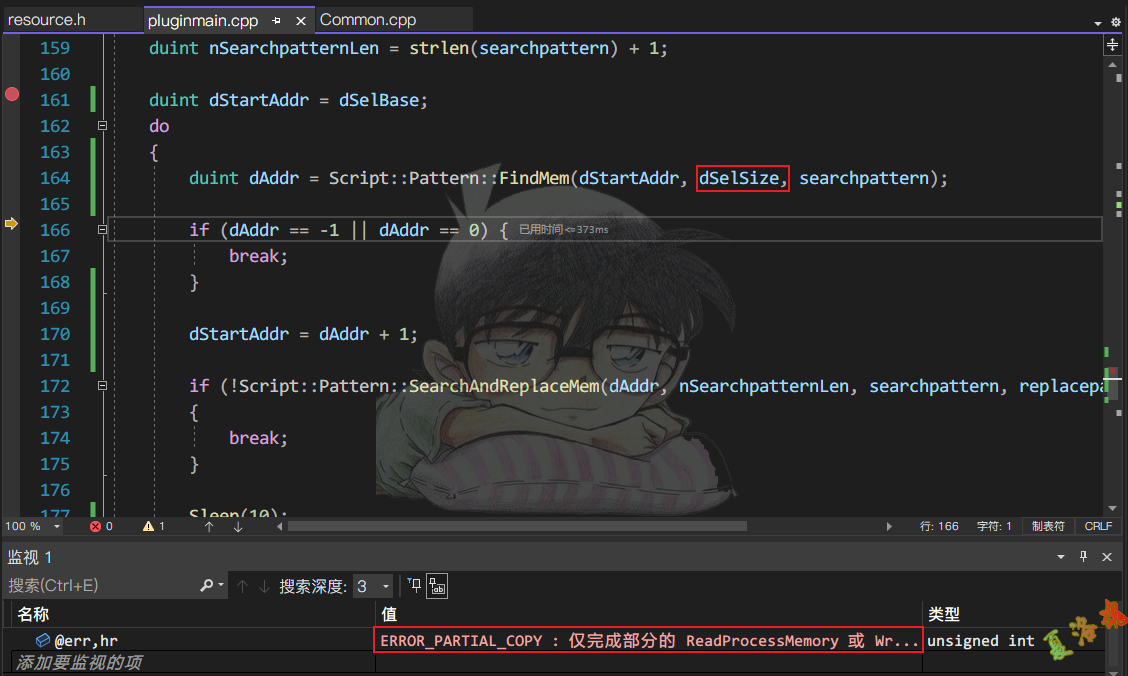Click the next-result down arrow in Watch search bar
The height and width of the screenshot is (676, 1128).
click(x=264, y=586)
